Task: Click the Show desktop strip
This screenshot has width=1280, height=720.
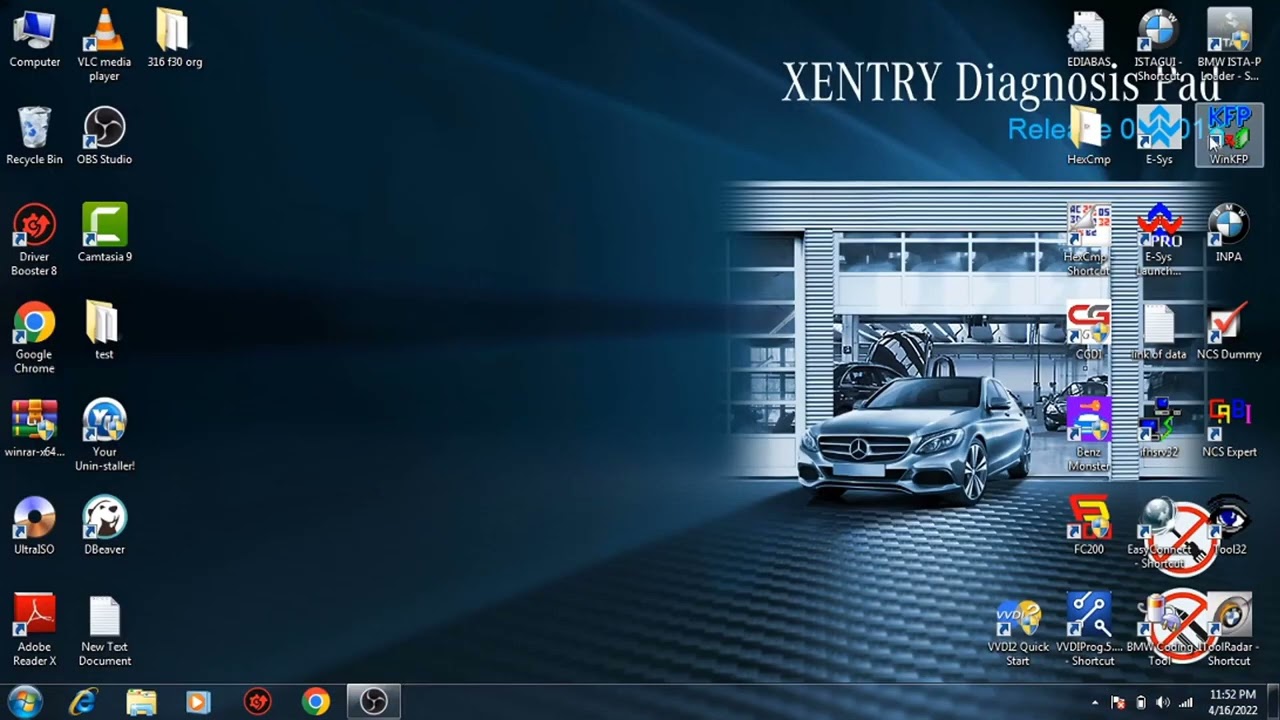Action: (x=1272, y=702)
